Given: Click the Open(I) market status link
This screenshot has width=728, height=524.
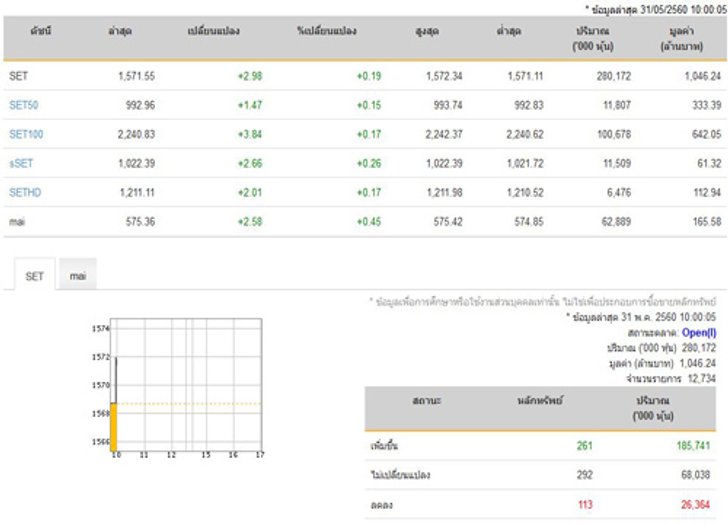Looking at the screenshot, I should pyautogui.click(x=699, y=333).
